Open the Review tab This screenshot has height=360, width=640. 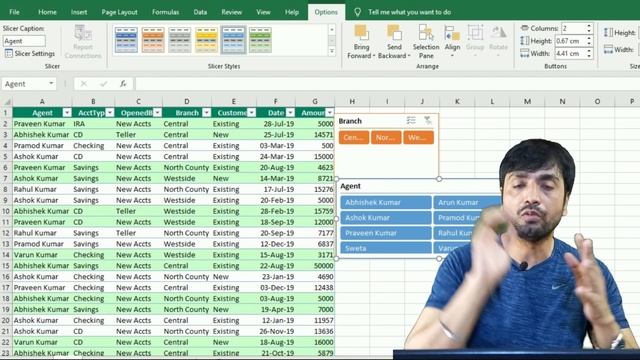tap(231, 12)
